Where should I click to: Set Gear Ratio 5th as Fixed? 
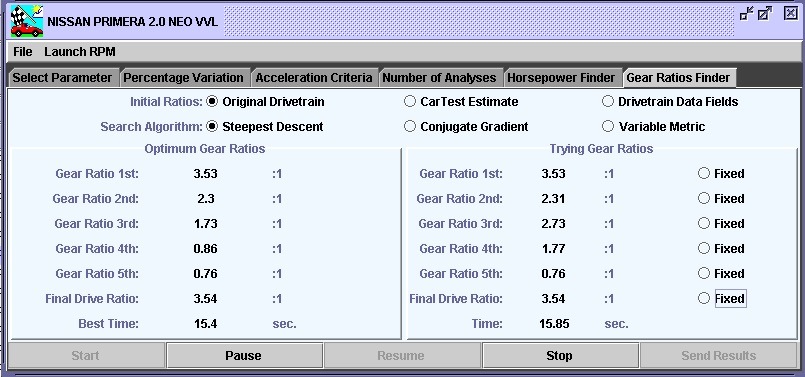click(721, 273)
